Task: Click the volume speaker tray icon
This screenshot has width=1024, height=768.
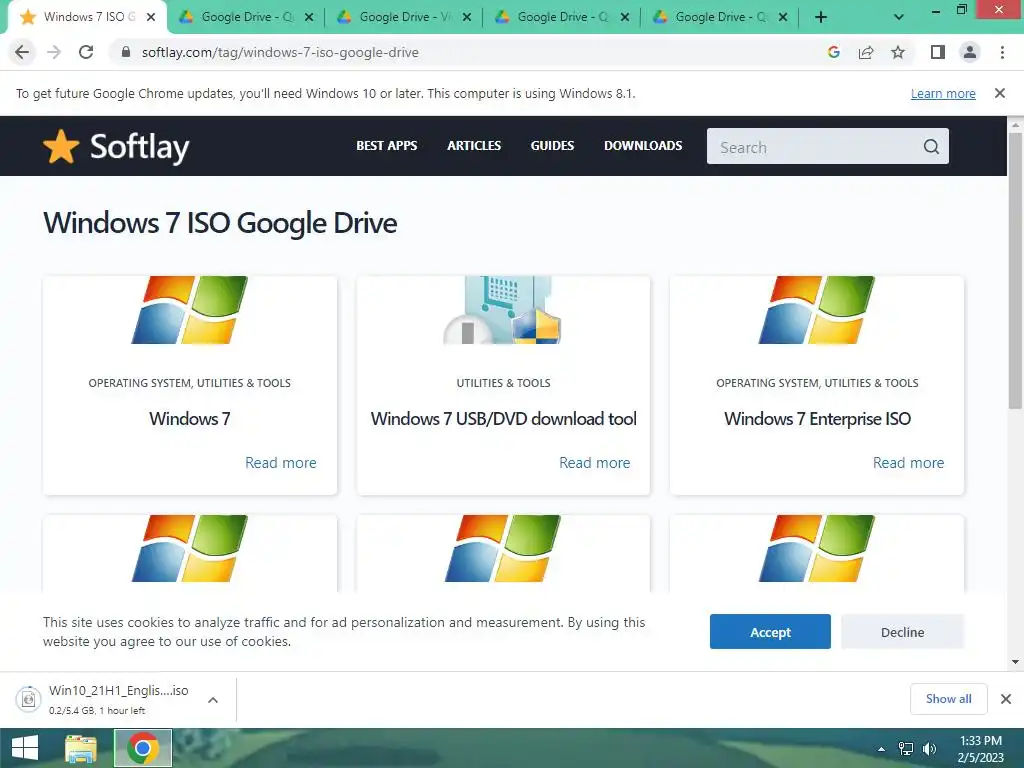Action: (x=929, y=749)
